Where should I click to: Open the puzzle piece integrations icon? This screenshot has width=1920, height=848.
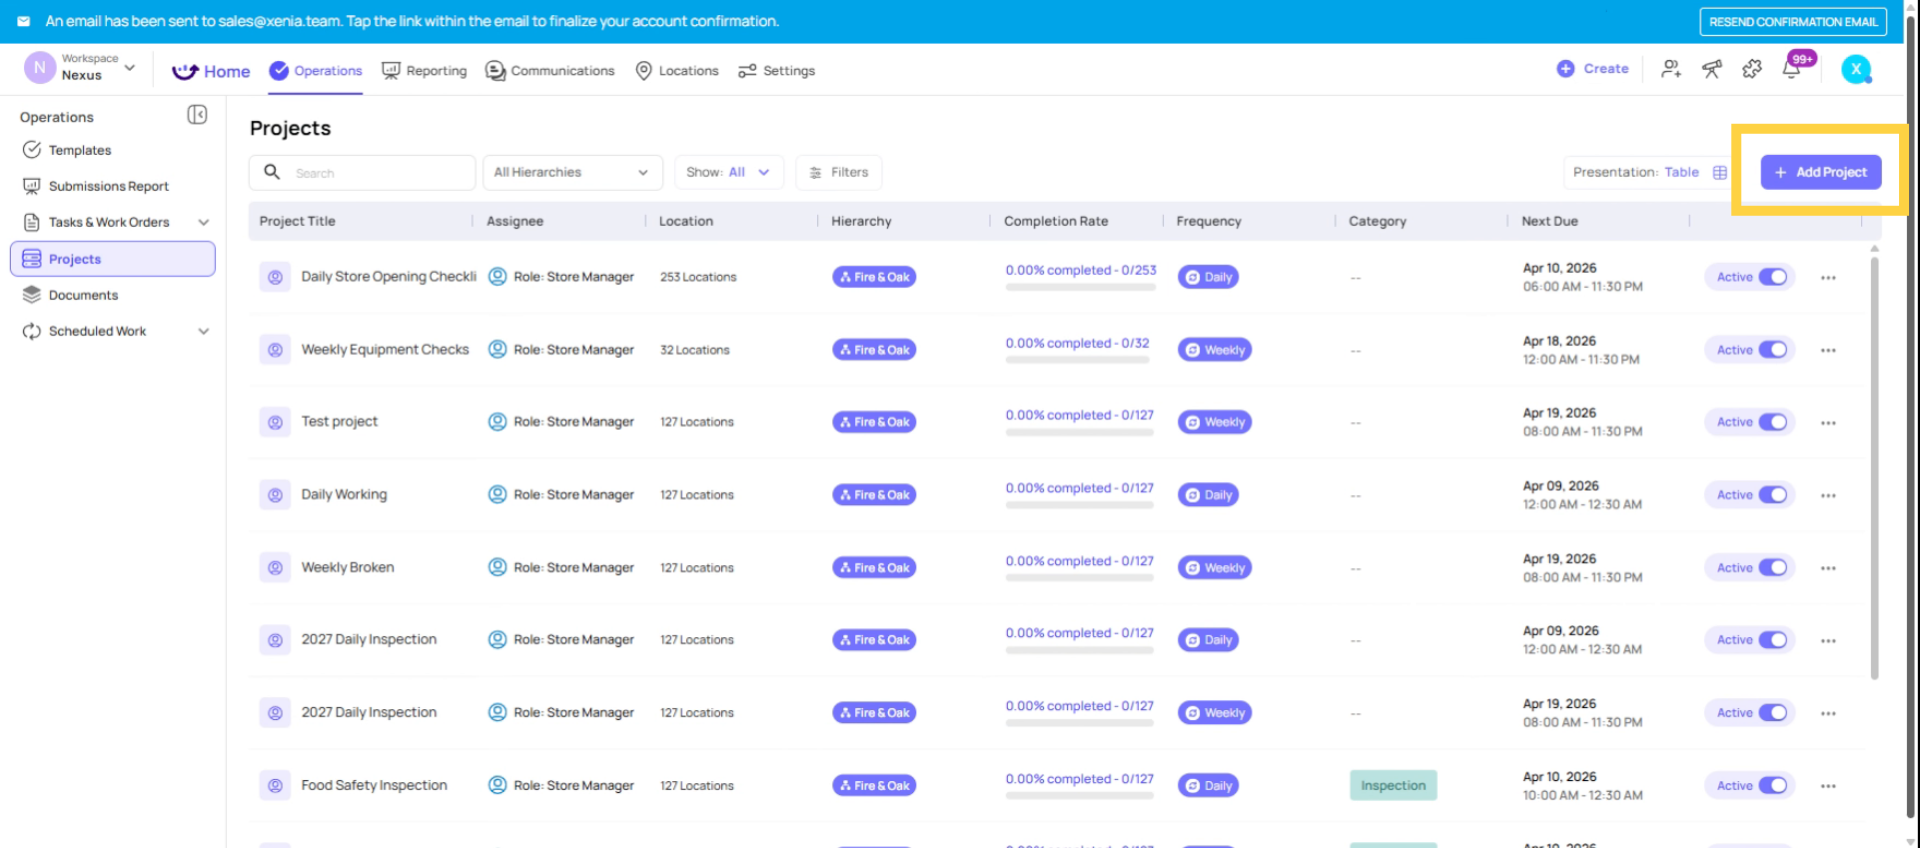[x=1752, y=69]
